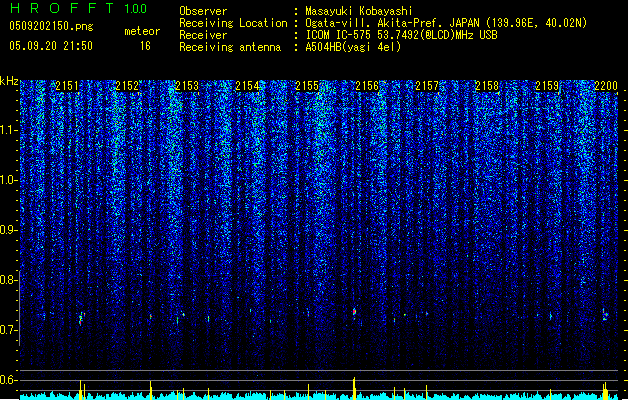Image resolution: width=629 pixels, height=400 pixels.
Task: Click the A504HB(yagi 4el) antenna text
Action: 353,47
